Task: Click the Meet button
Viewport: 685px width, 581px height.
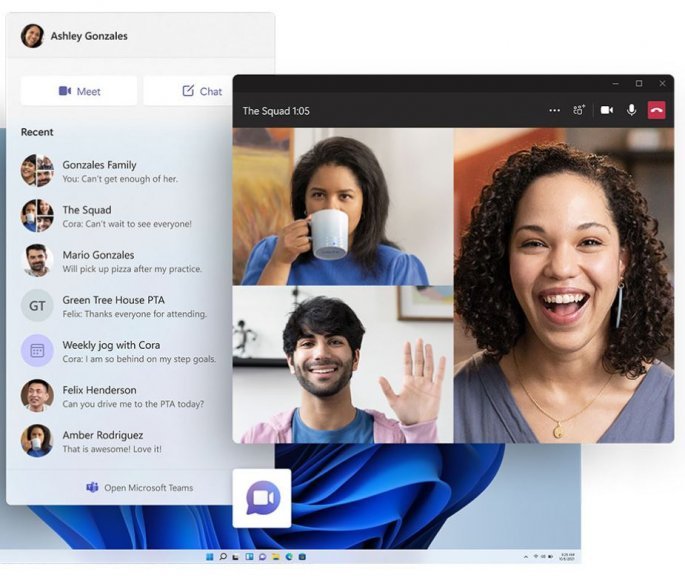Action: (79, 91)
